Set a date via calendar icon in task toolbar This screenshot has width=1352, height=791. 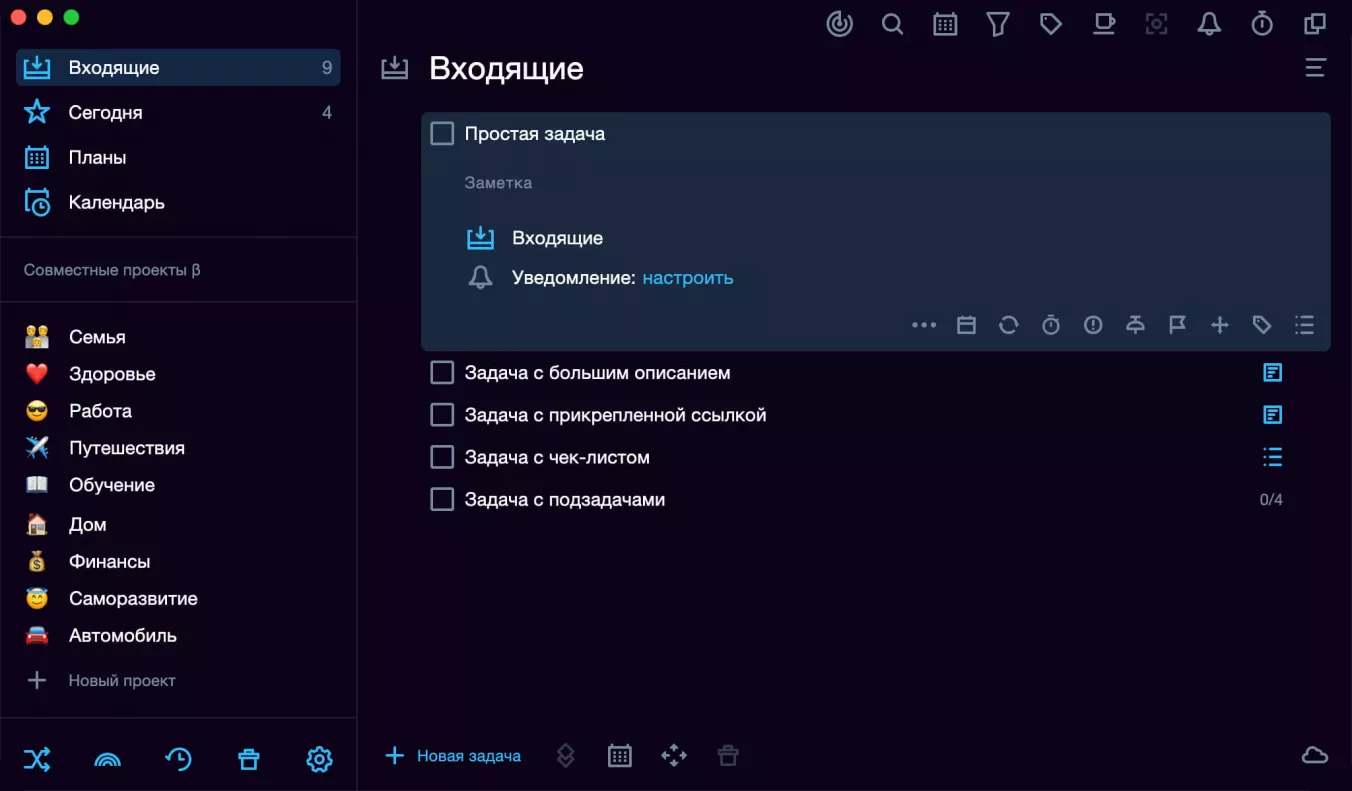coord(966,325)
